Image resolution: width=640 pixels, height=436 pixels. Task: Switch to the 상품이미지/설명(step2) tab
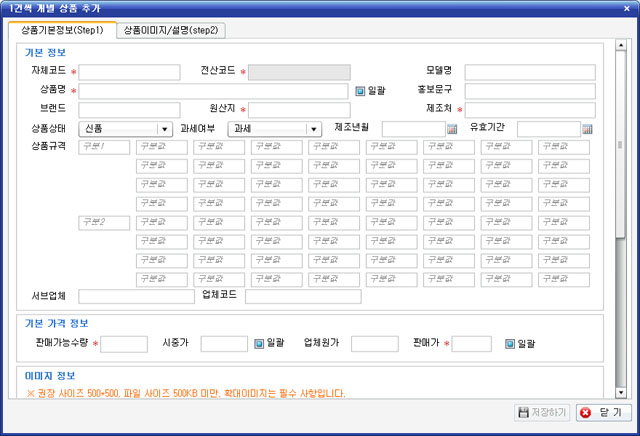(x=170, y=30)
